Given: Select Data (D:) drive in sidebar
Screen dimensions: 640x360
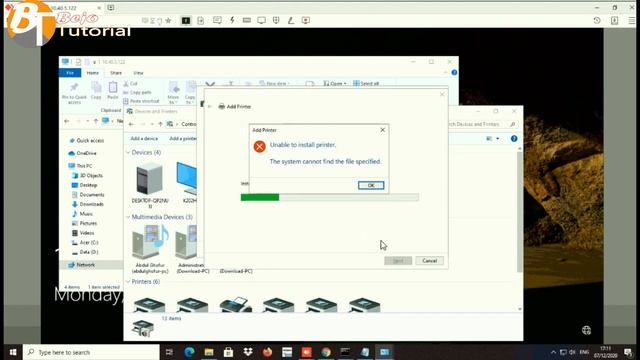Looking at the screenshot, I should pos(85,252).
